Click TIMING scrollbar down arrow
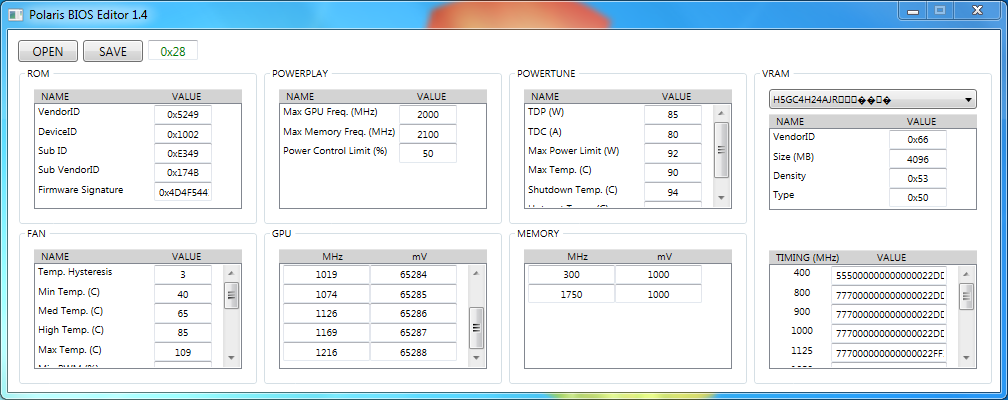 click(x=966, y=358)
